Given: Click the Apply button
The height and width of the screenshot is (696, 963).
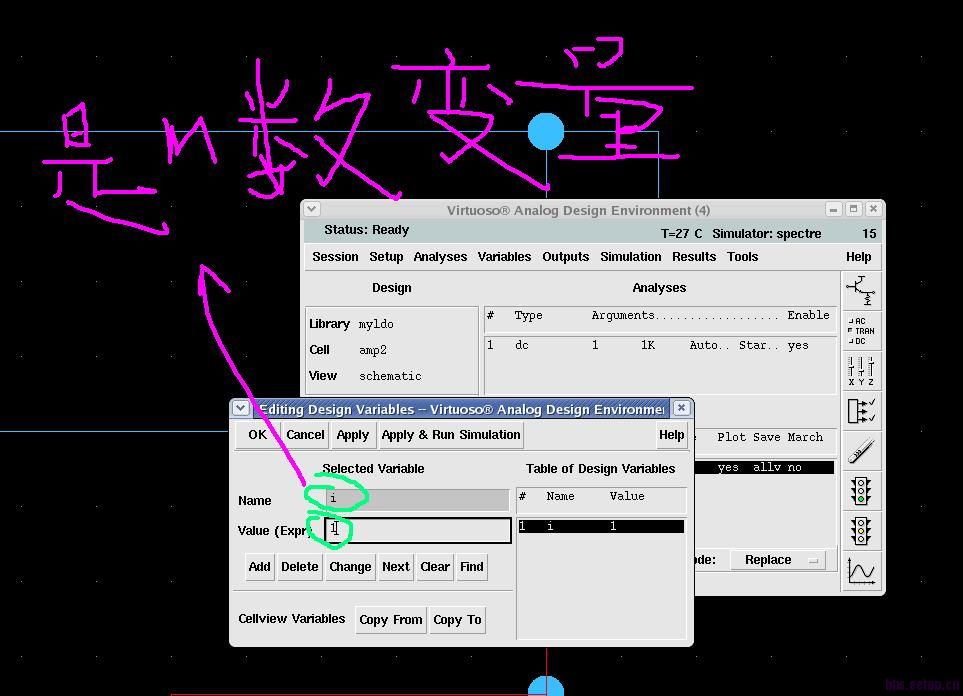Looking at the screenshot, I should click(353, 435).
